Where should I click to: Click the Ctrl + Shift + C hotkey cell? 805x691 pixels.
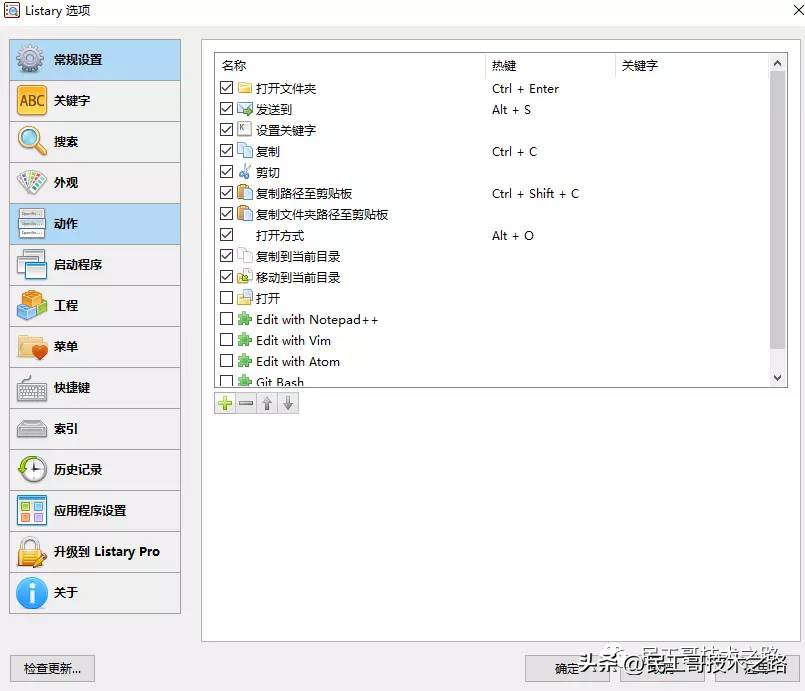pos(535,194)
